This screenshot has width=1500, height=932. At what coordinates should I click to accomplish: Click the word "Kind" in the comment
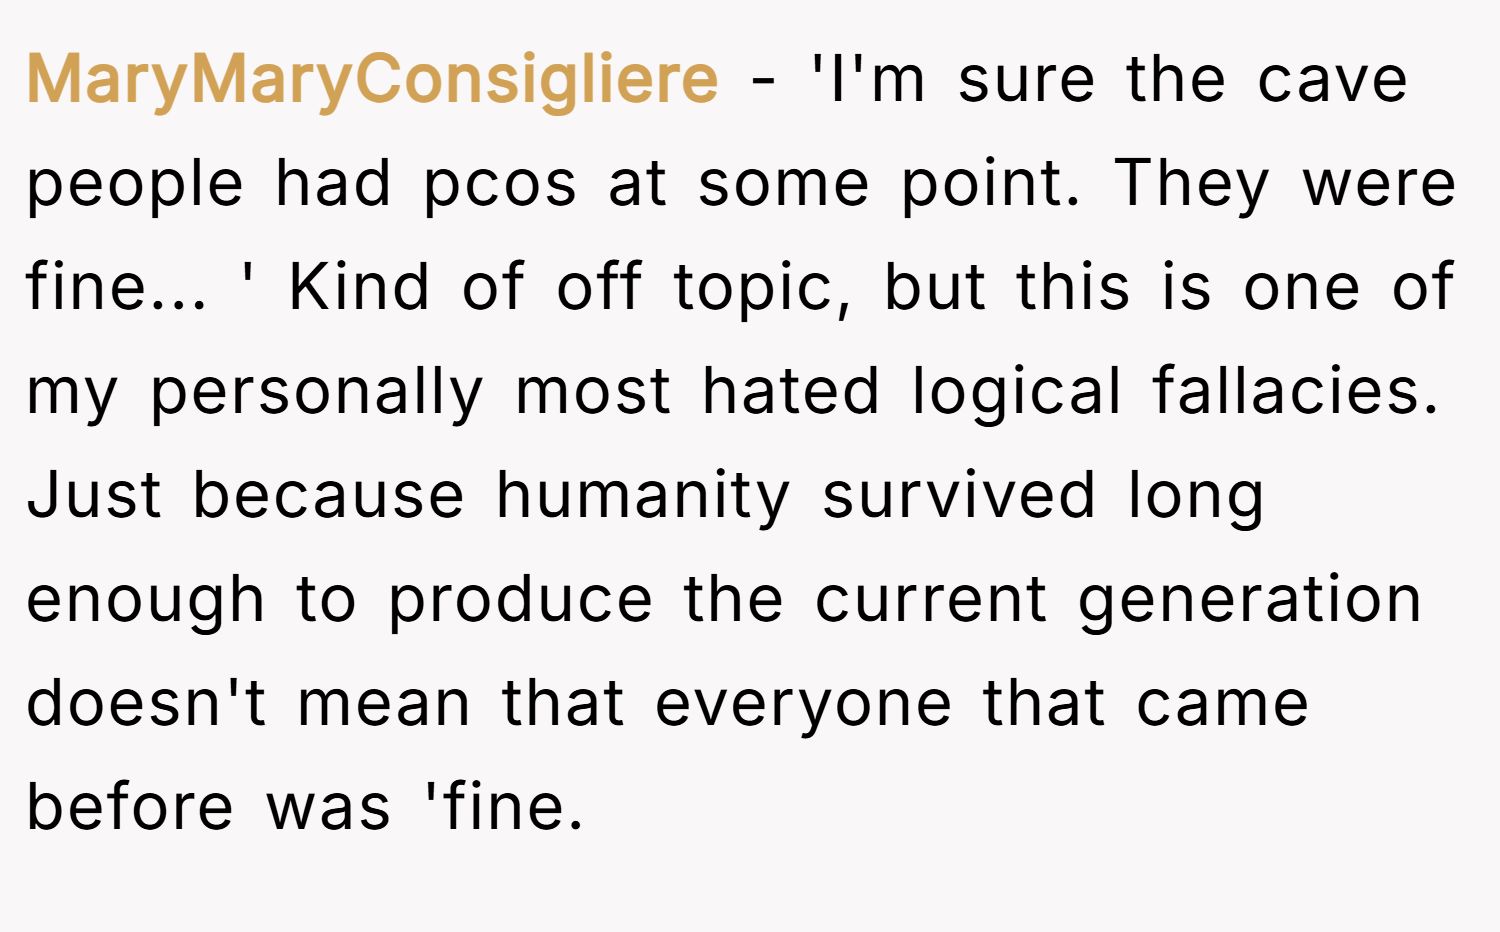359,287
